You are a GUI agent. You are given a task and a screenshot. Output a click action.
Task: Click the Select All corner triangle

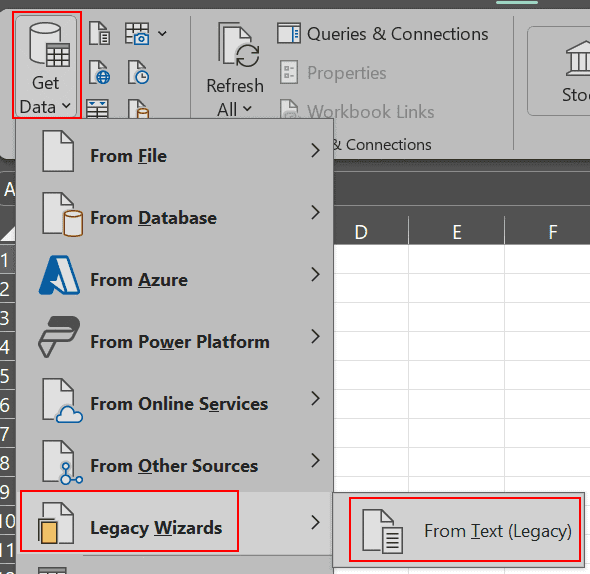pos(8,233)
